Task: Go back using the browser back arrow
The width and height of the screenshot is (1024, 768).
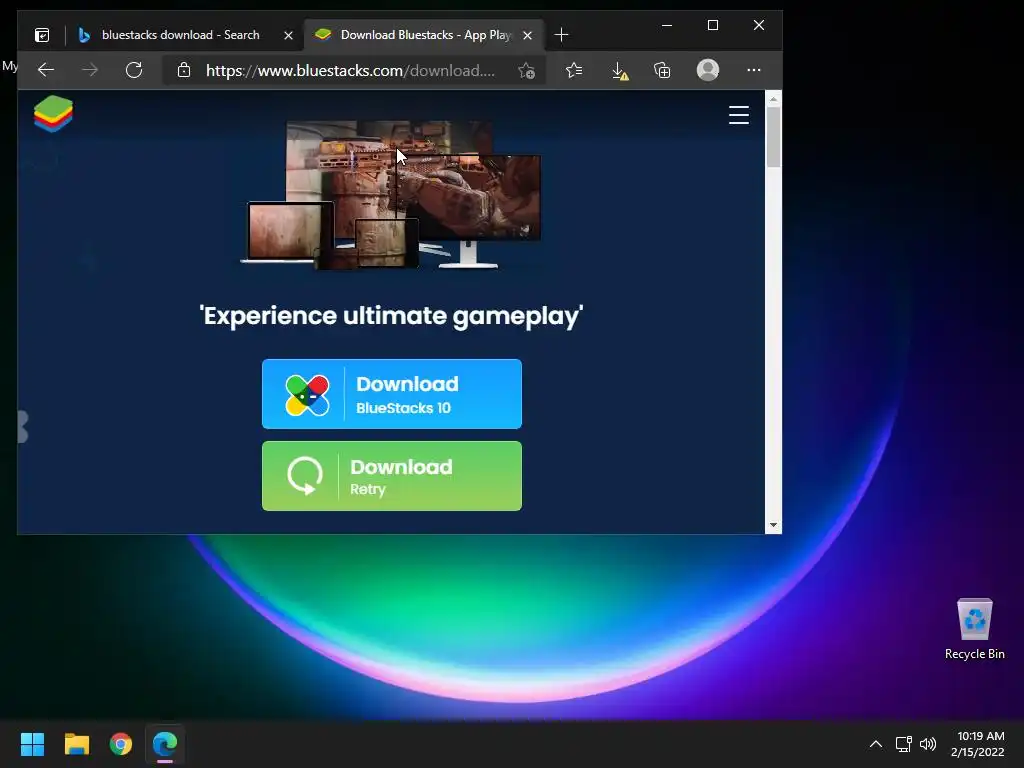Action: point(46,70)
